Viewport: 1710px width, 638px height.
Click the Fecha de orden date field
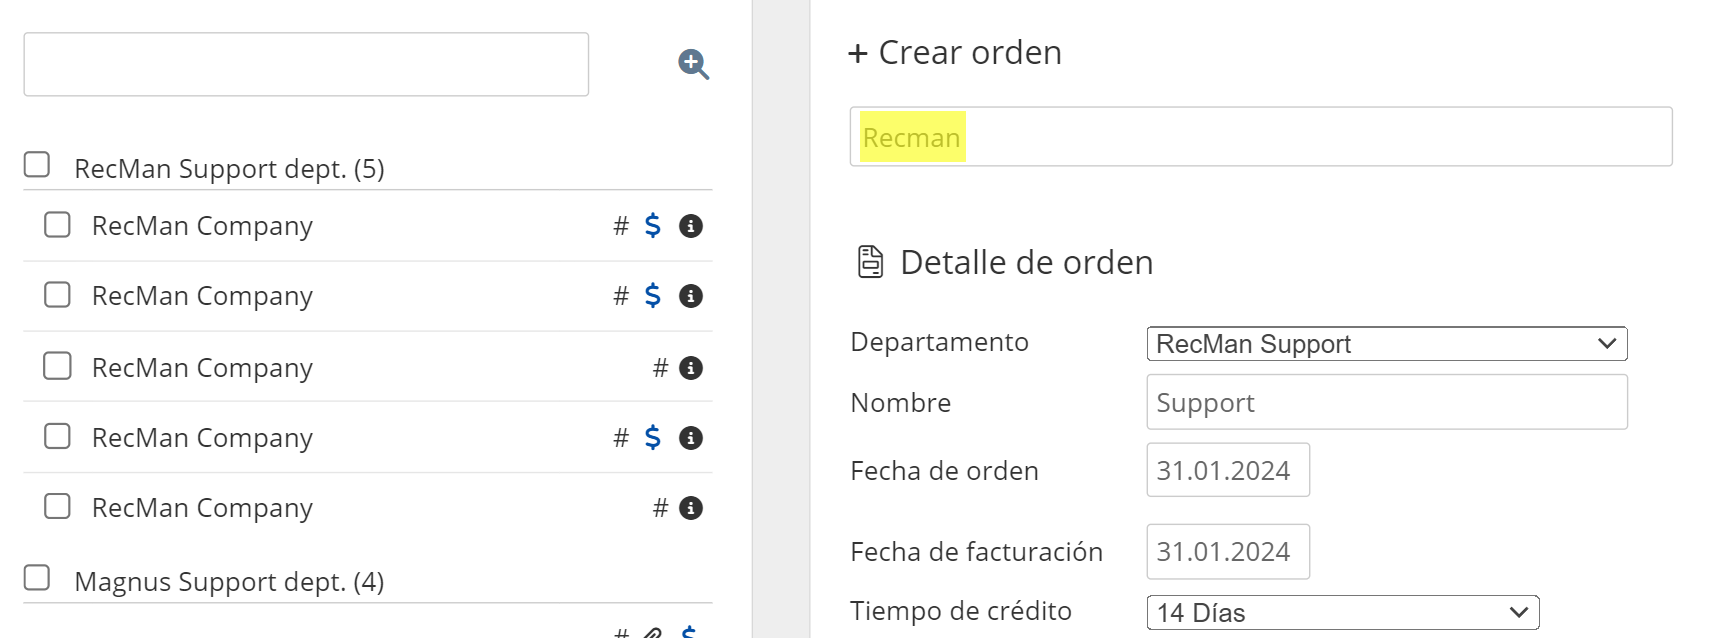coord(1227,470)
